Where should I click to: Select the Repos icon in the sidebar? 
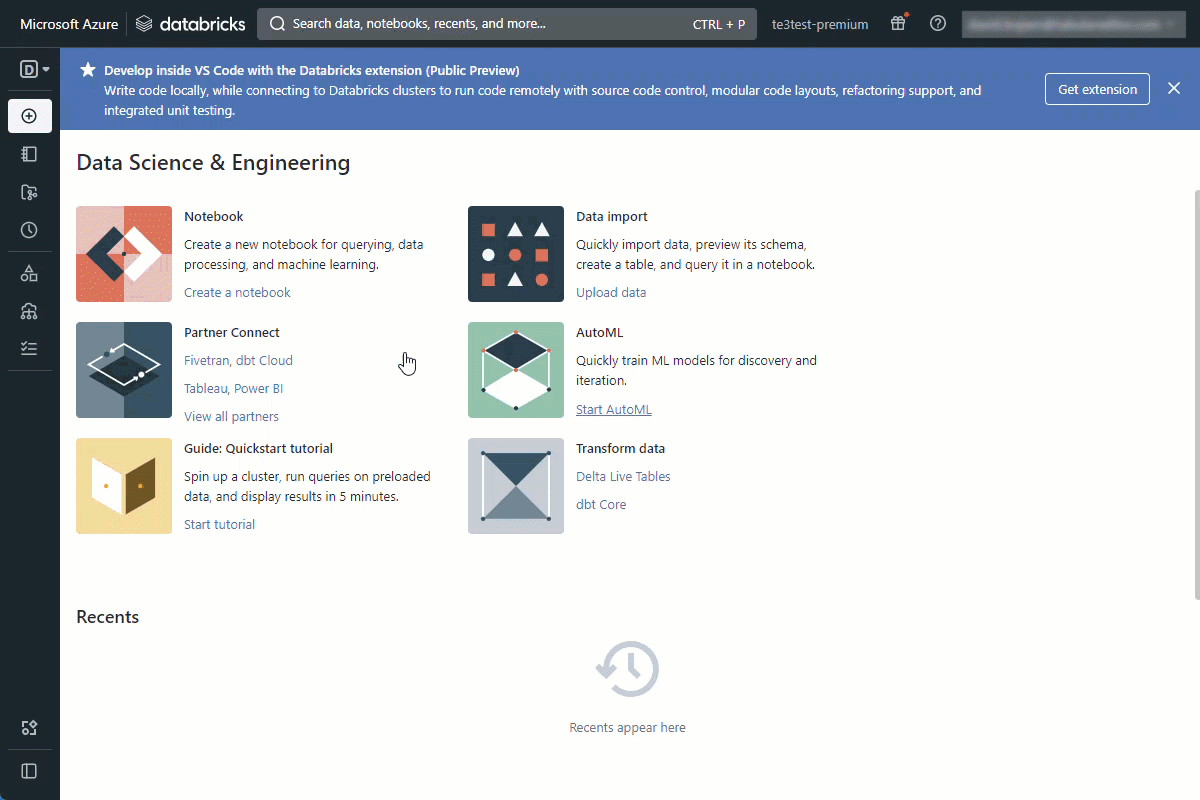point(30,191)
